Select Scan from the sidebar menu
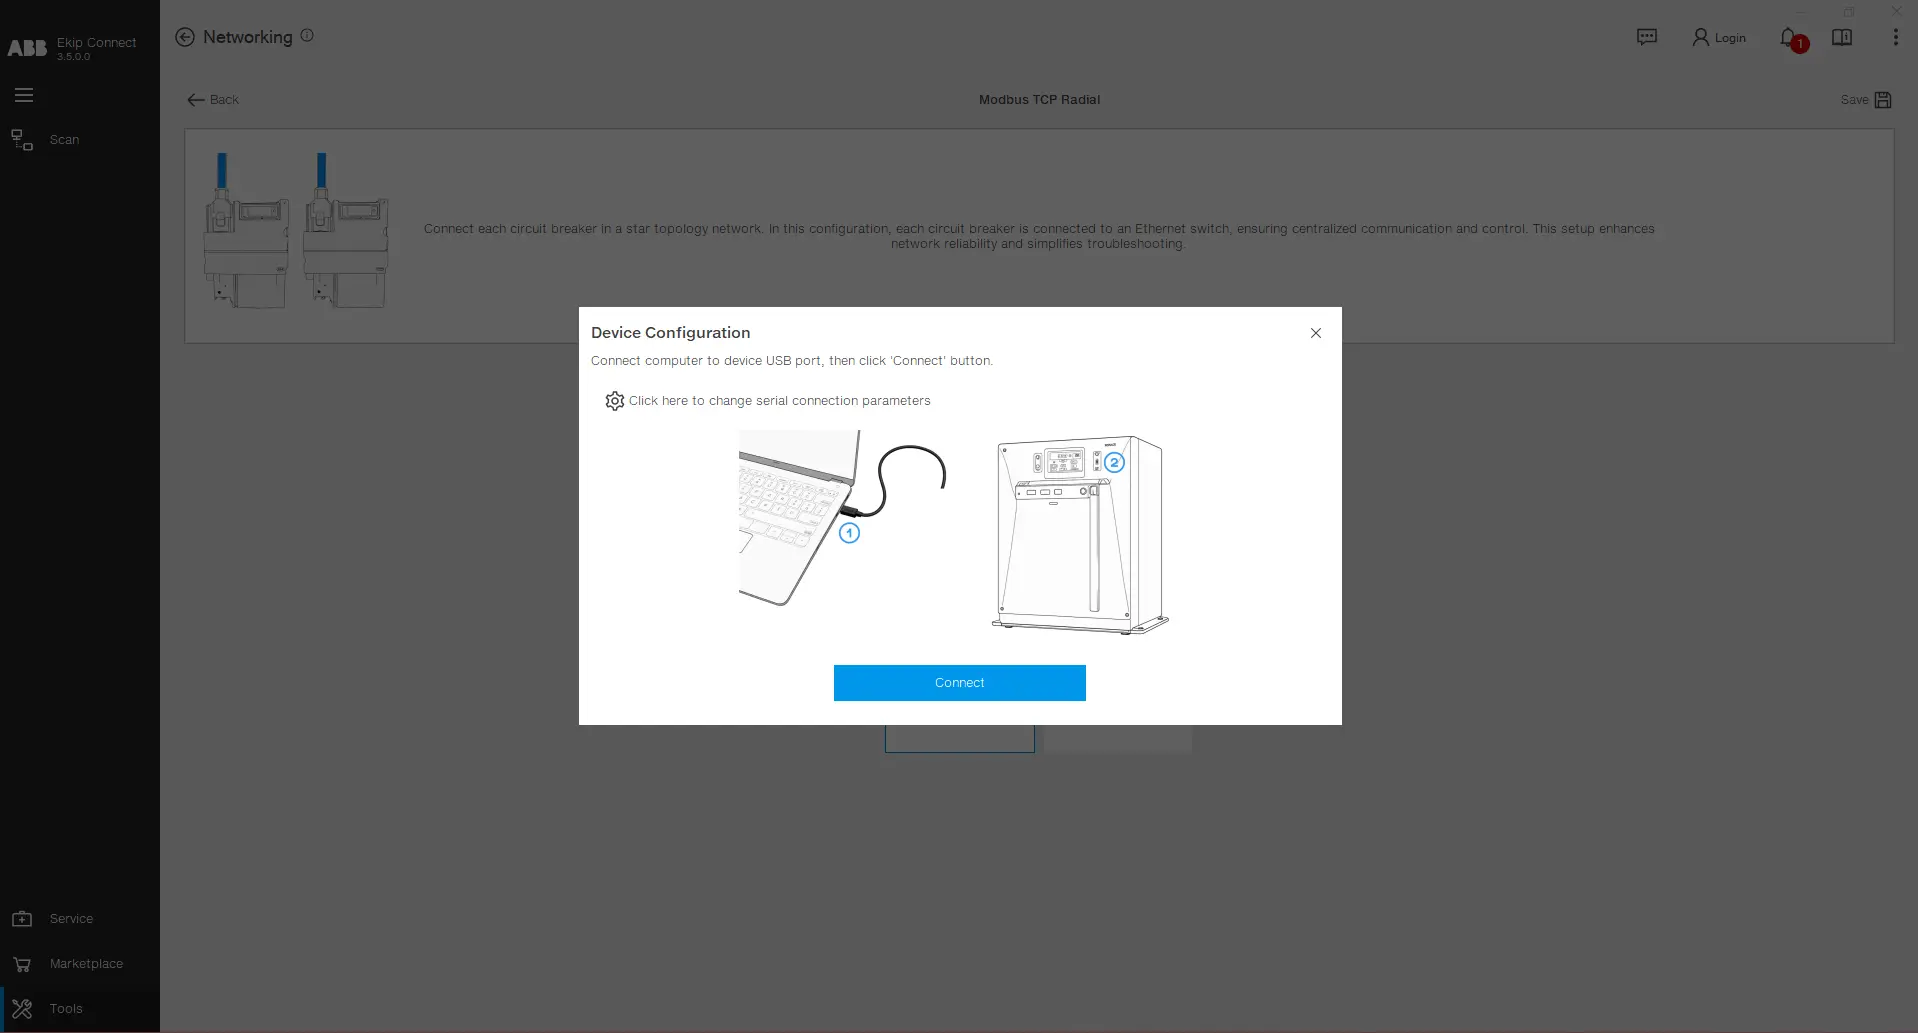The height and width of the screenshot is (1033, 1918). (64, 139)
